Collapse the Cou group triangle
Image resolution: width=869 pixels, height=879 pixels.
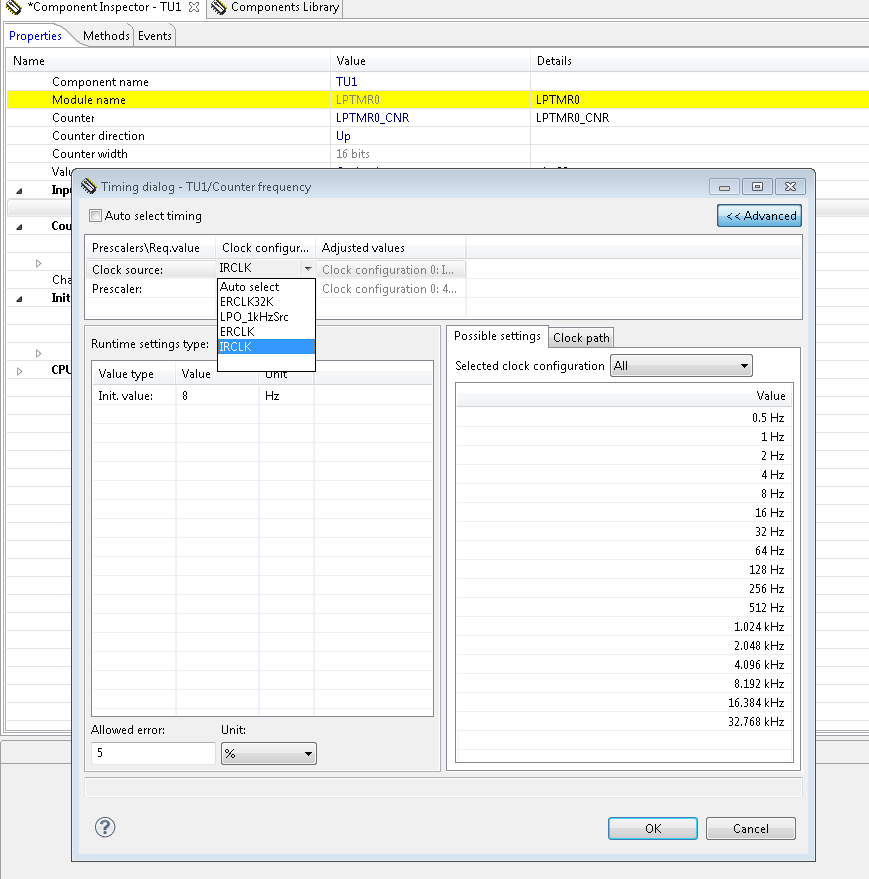pyautogui.click(x=20, y=227)
